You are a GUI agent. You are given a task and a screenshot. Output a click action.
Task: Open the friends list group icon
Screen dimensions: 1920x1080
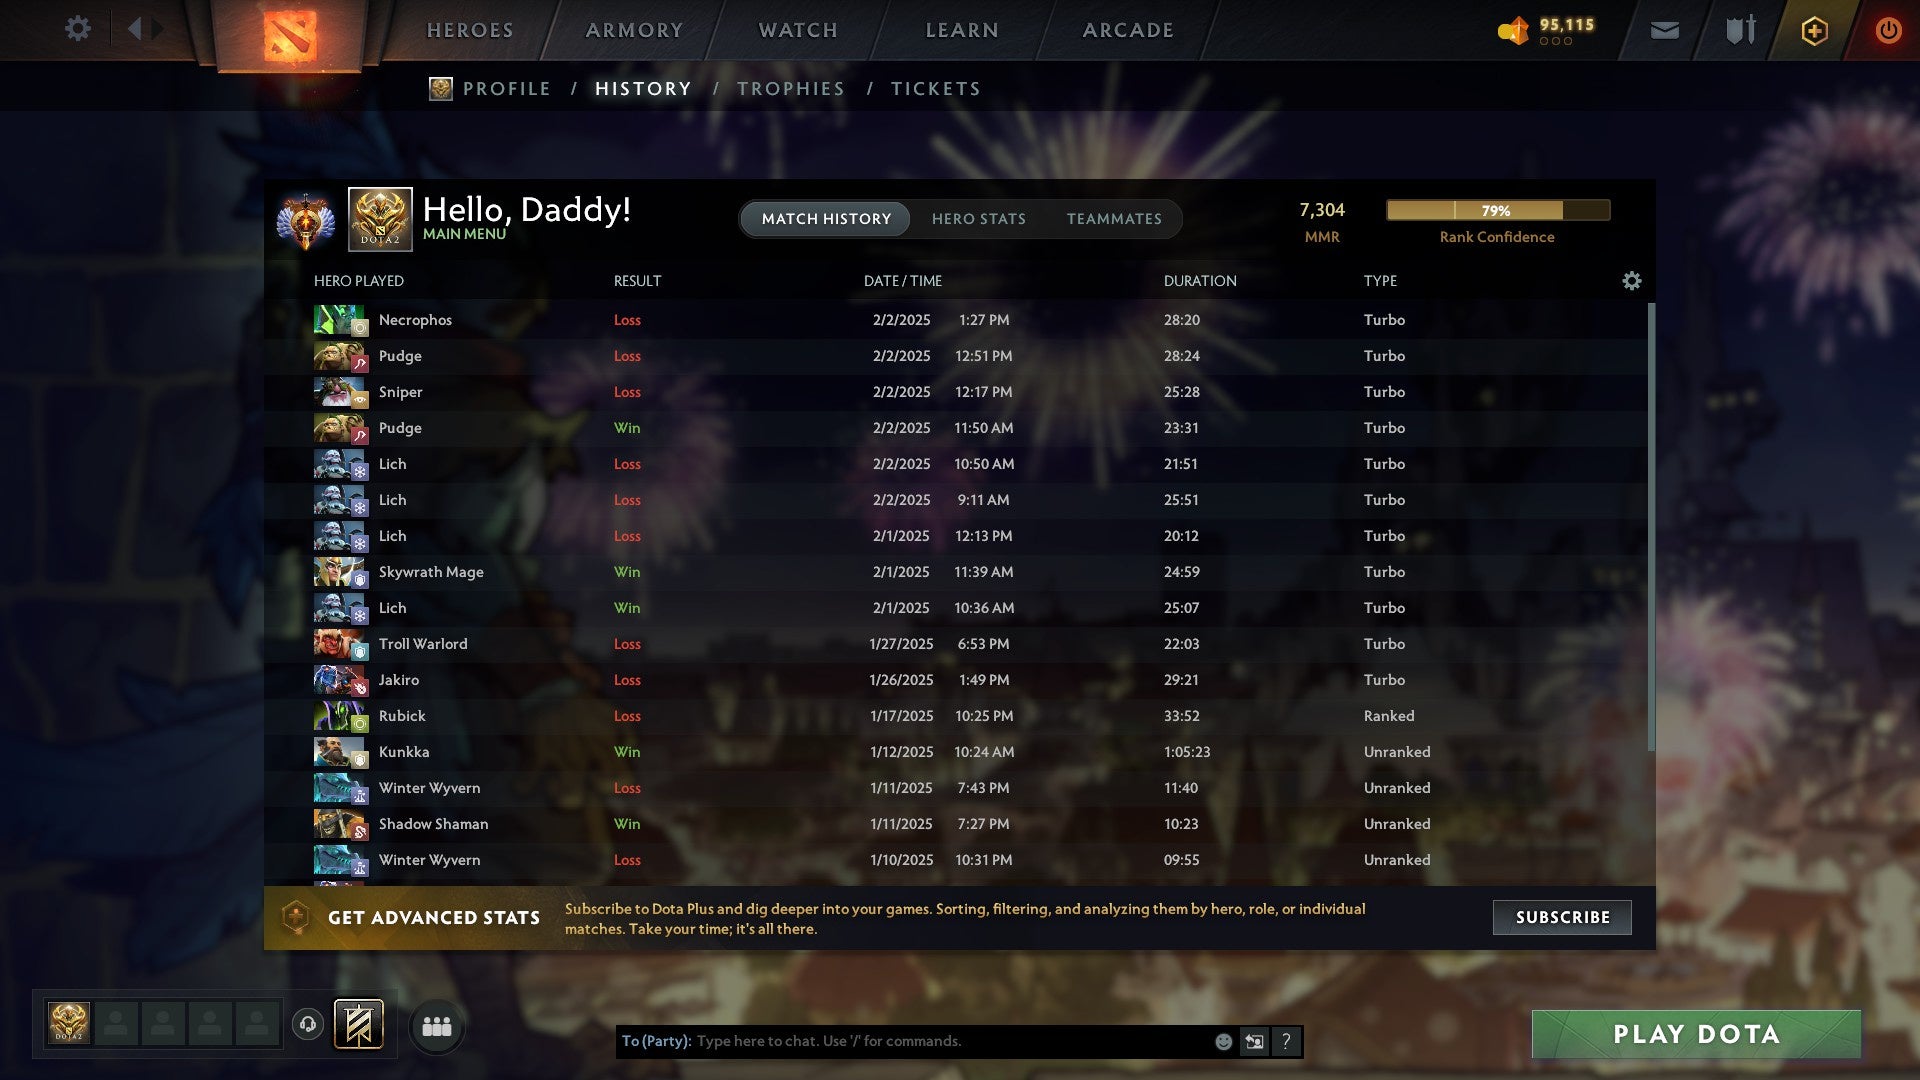437,1027
